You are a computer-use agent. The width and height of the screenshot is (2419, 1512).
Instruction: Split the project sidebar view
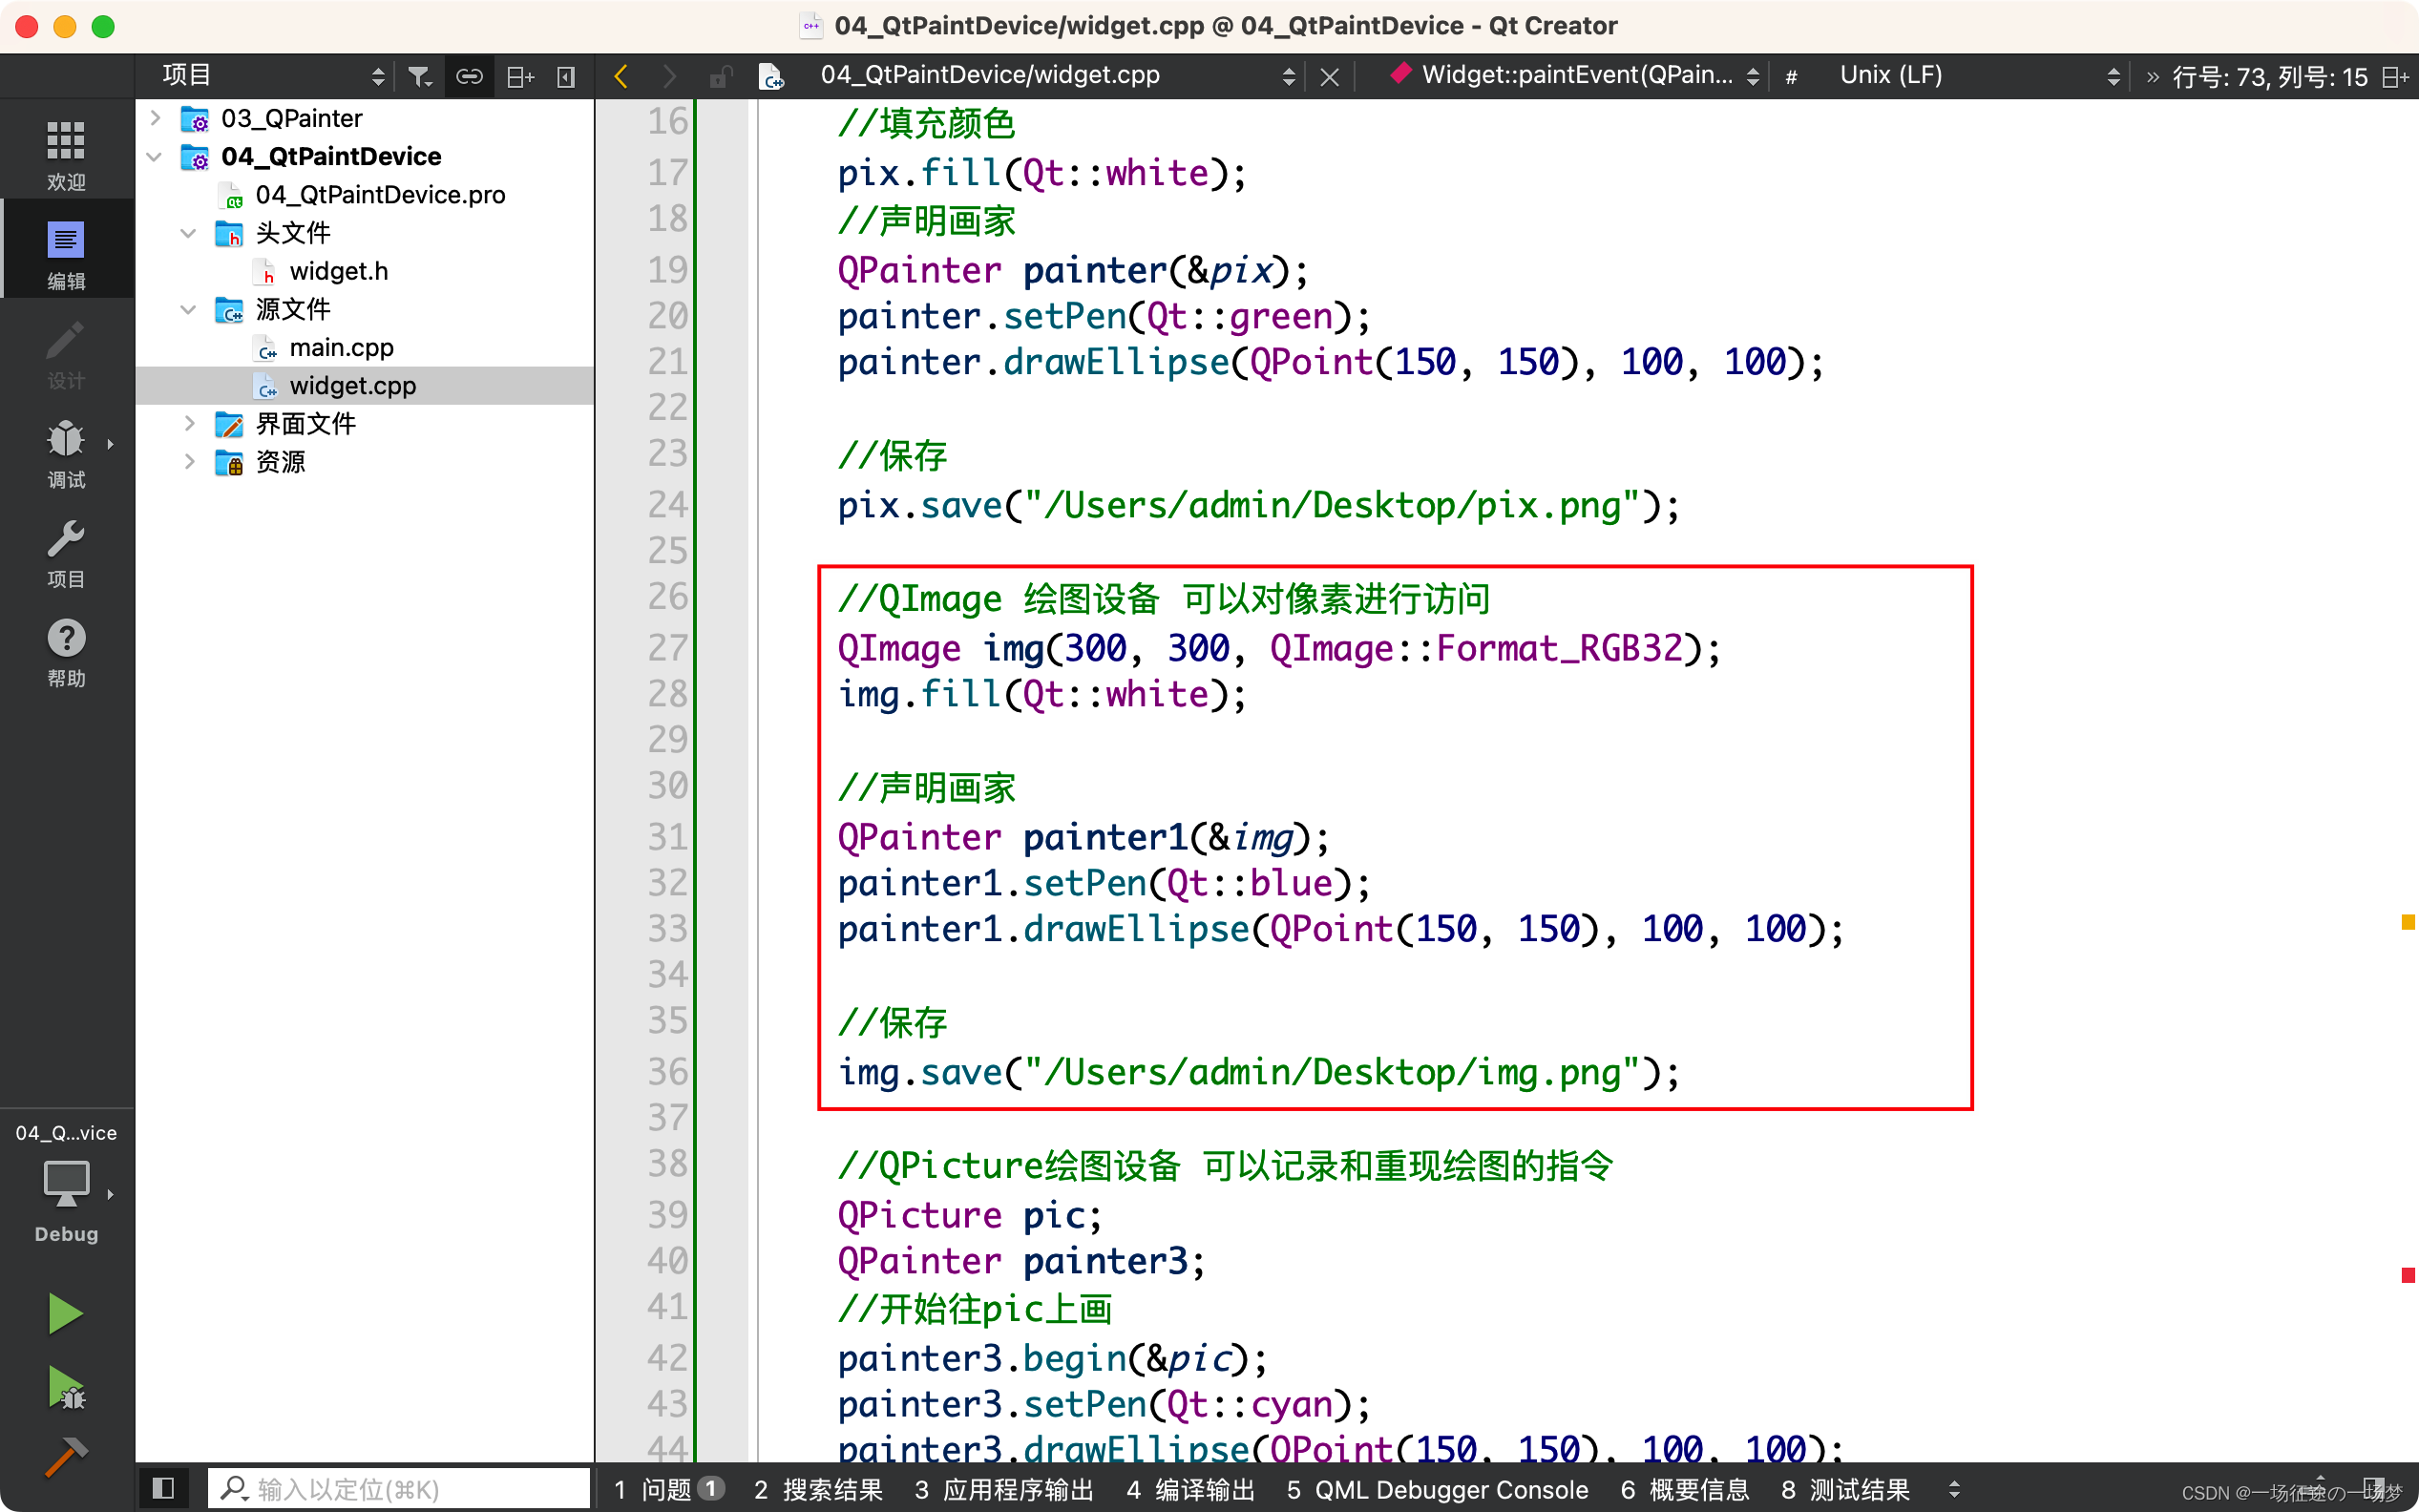pos(520,76)
